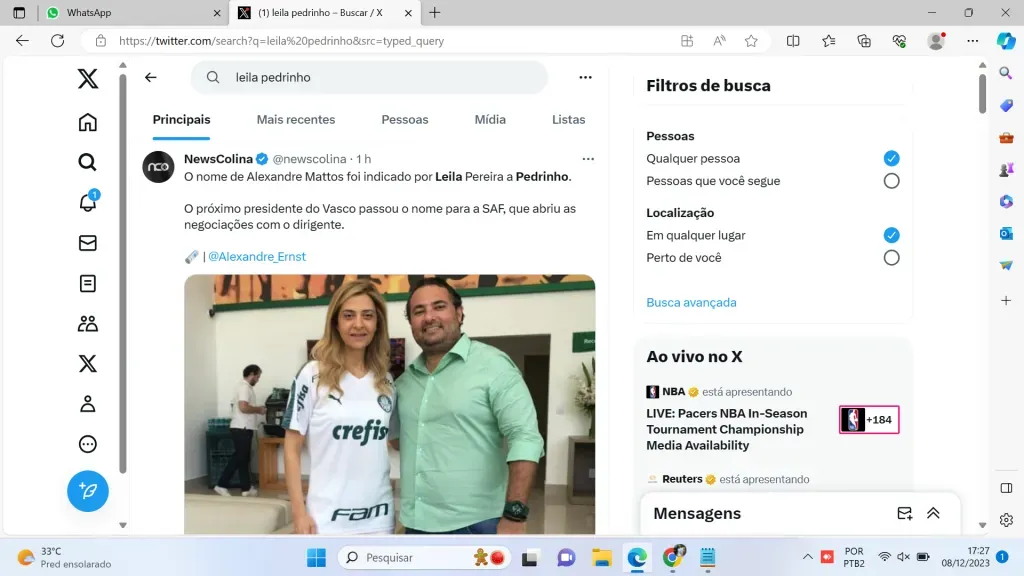Open the X Home icon in sidebar

pyautogui.click(x=88, y=122)
